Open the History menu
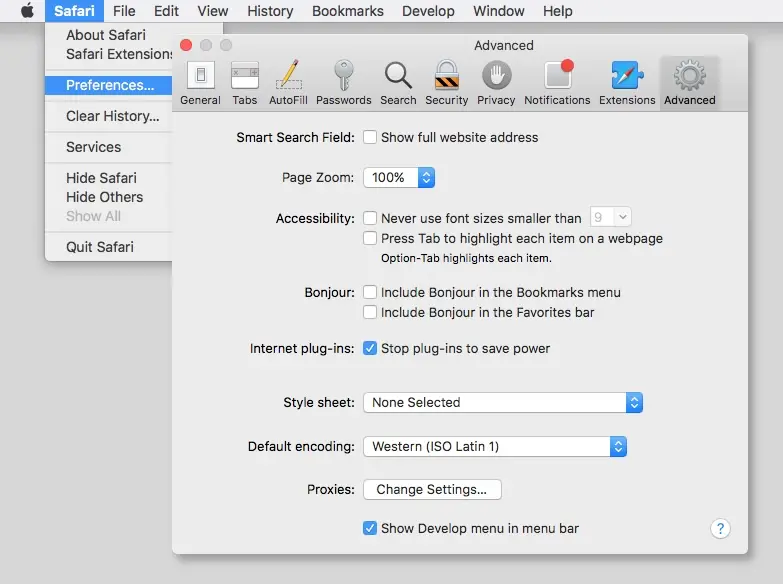 [270, 10]
